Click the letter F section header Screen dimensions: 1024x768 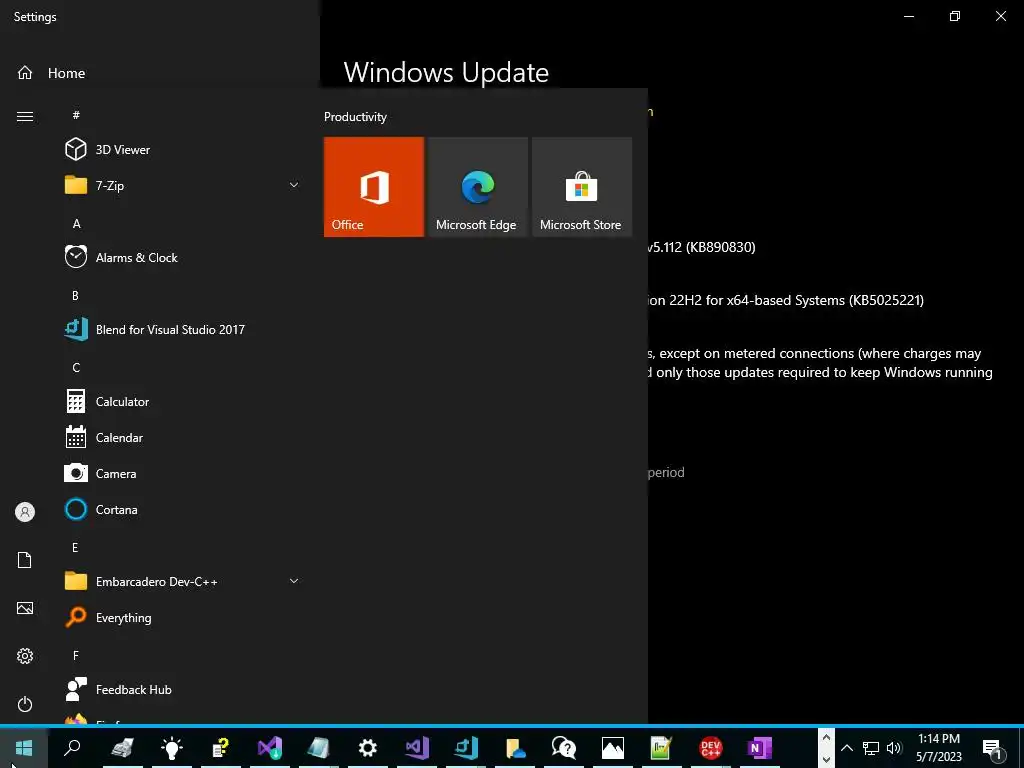coord(76,655)
